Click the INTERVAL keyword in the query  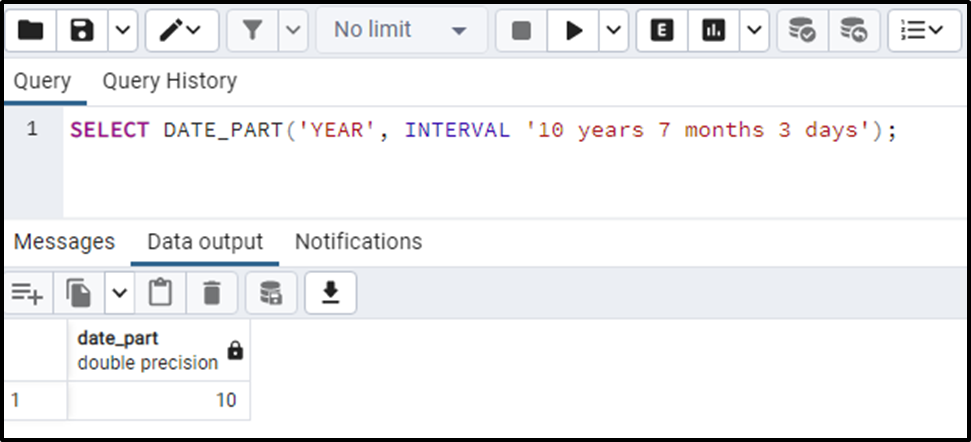tap(458, 131)
